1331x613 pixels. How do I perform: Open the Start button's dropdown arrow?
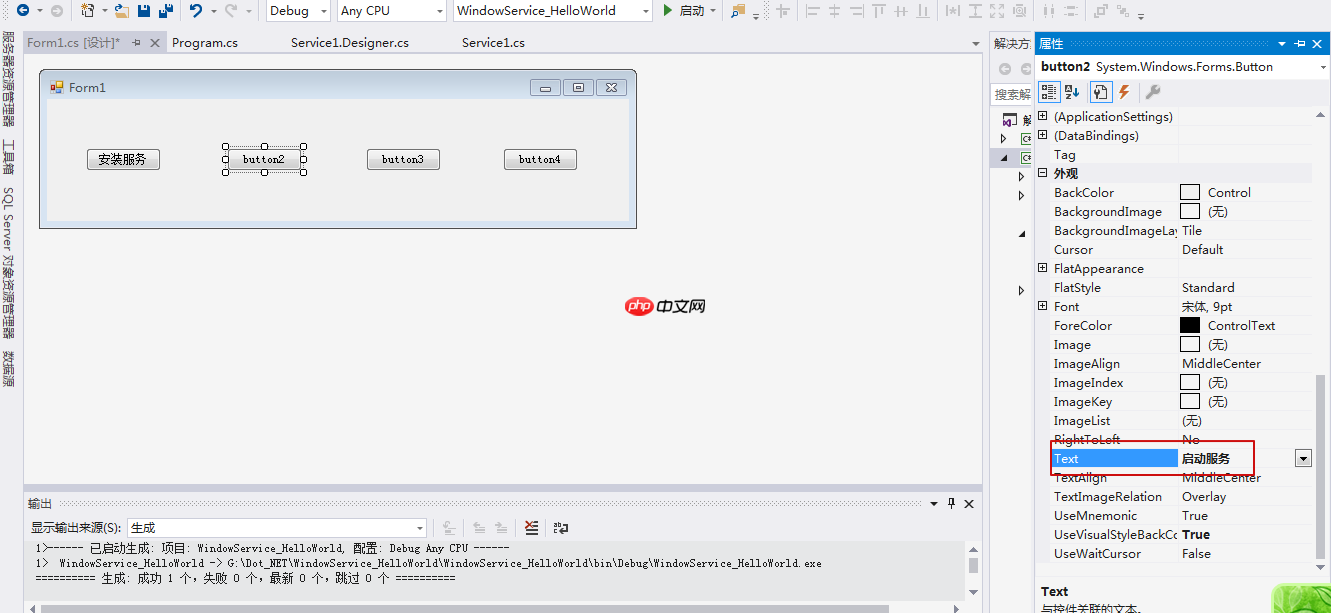[x=713, y=11]
